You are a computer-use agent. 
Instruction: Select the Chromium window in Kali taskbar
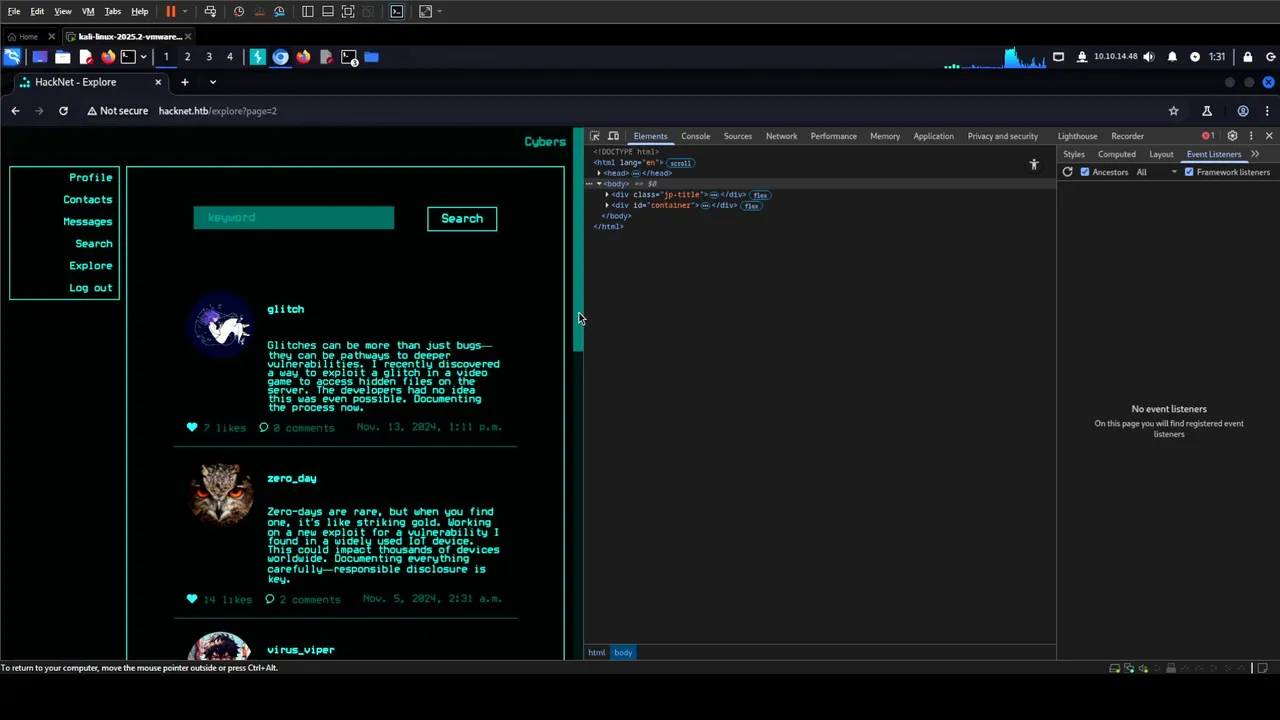pyautogui.click(x=280, y=57)
